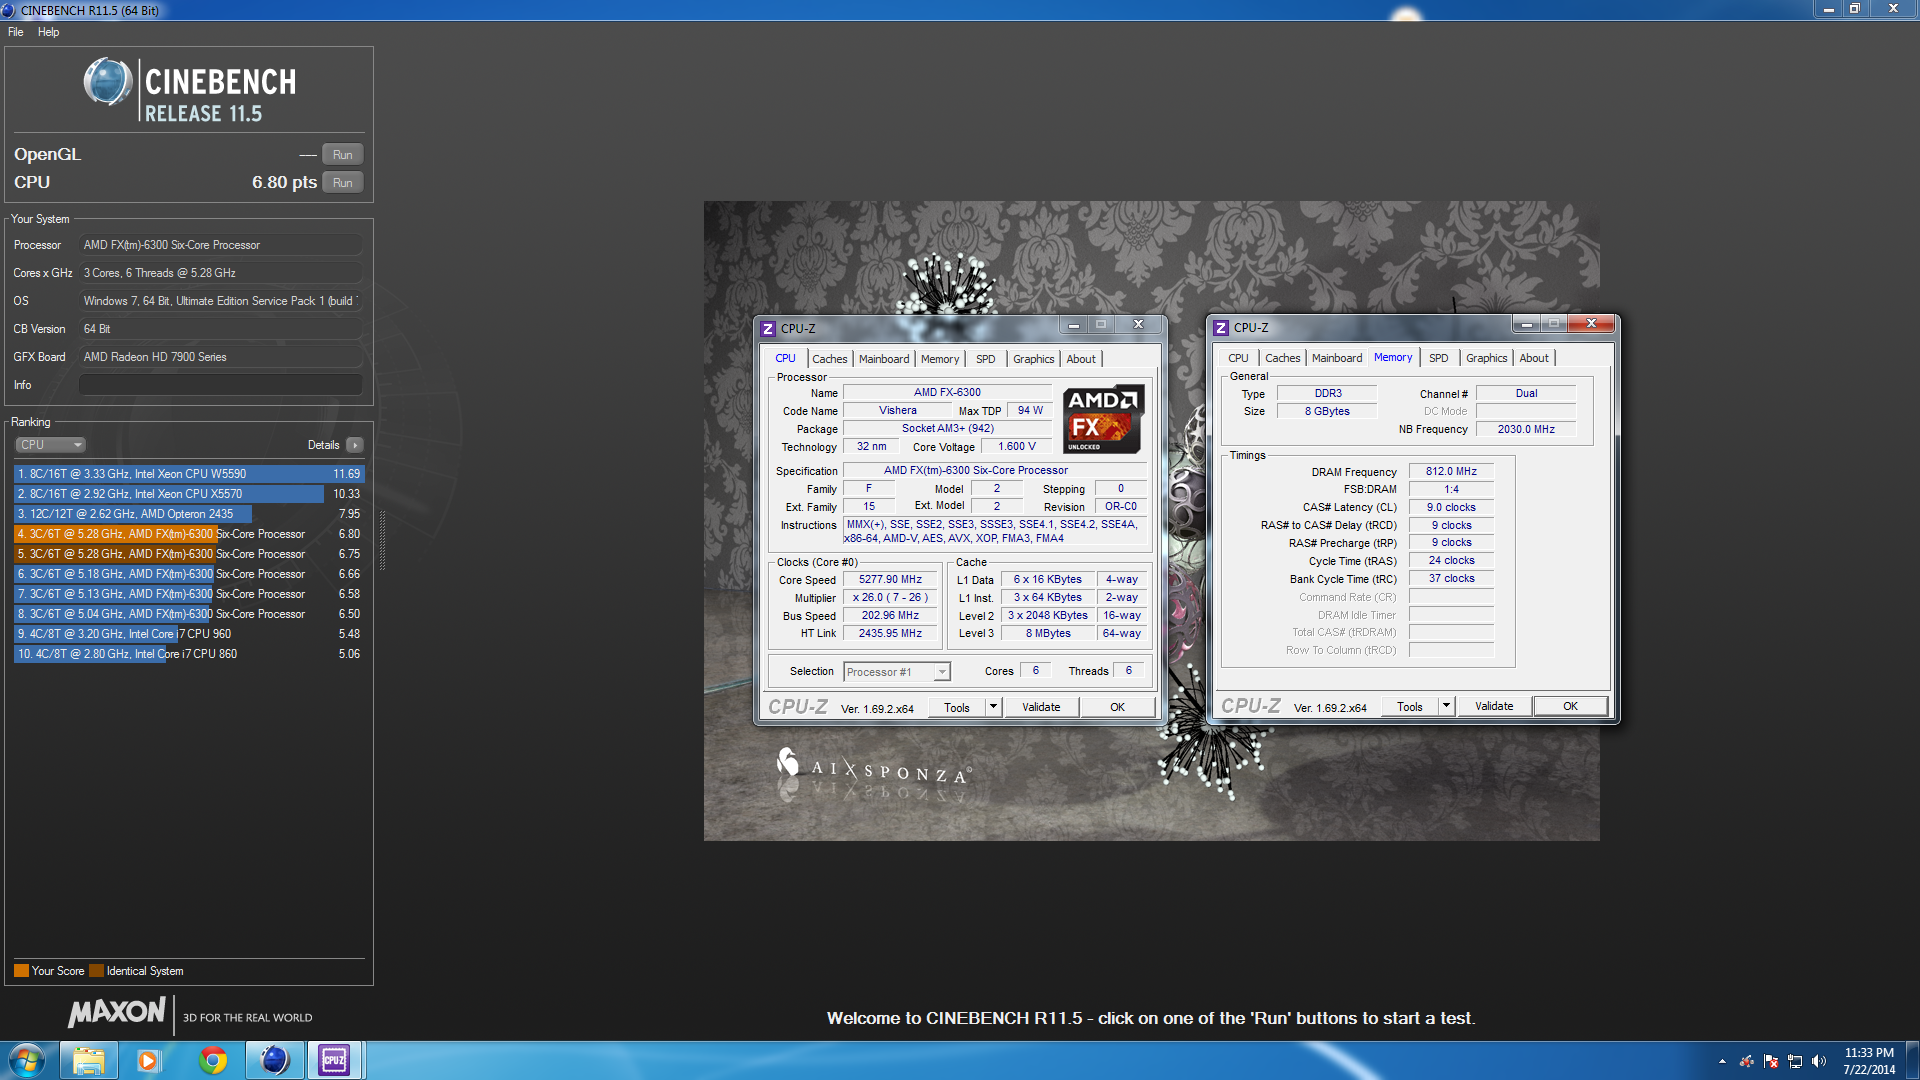Open Mainboard tab in right CPU-Z window

tap(1337, 358)
